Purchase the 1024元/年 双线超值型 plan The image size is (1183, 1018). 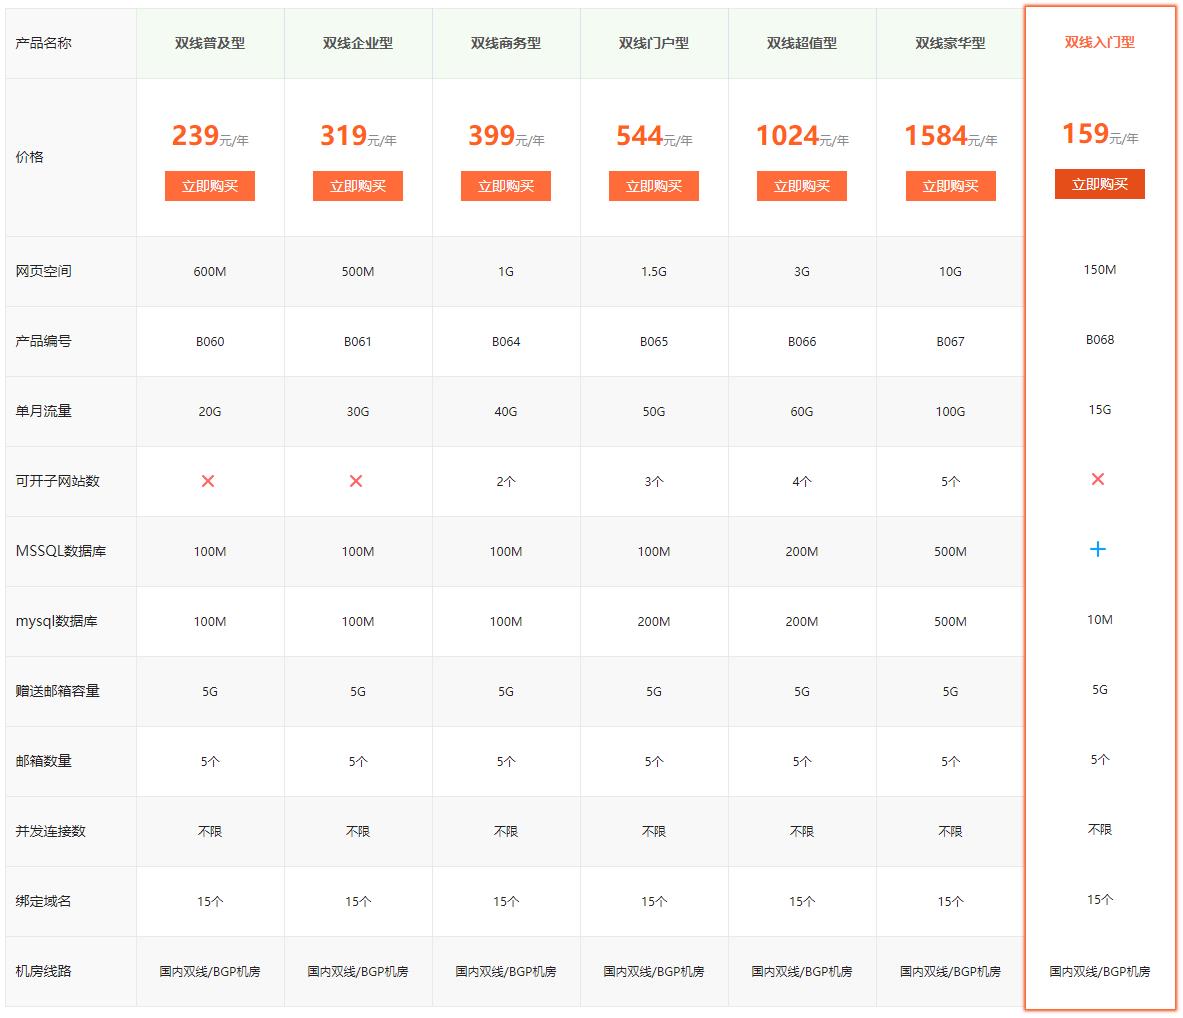[x=801, y=186]
